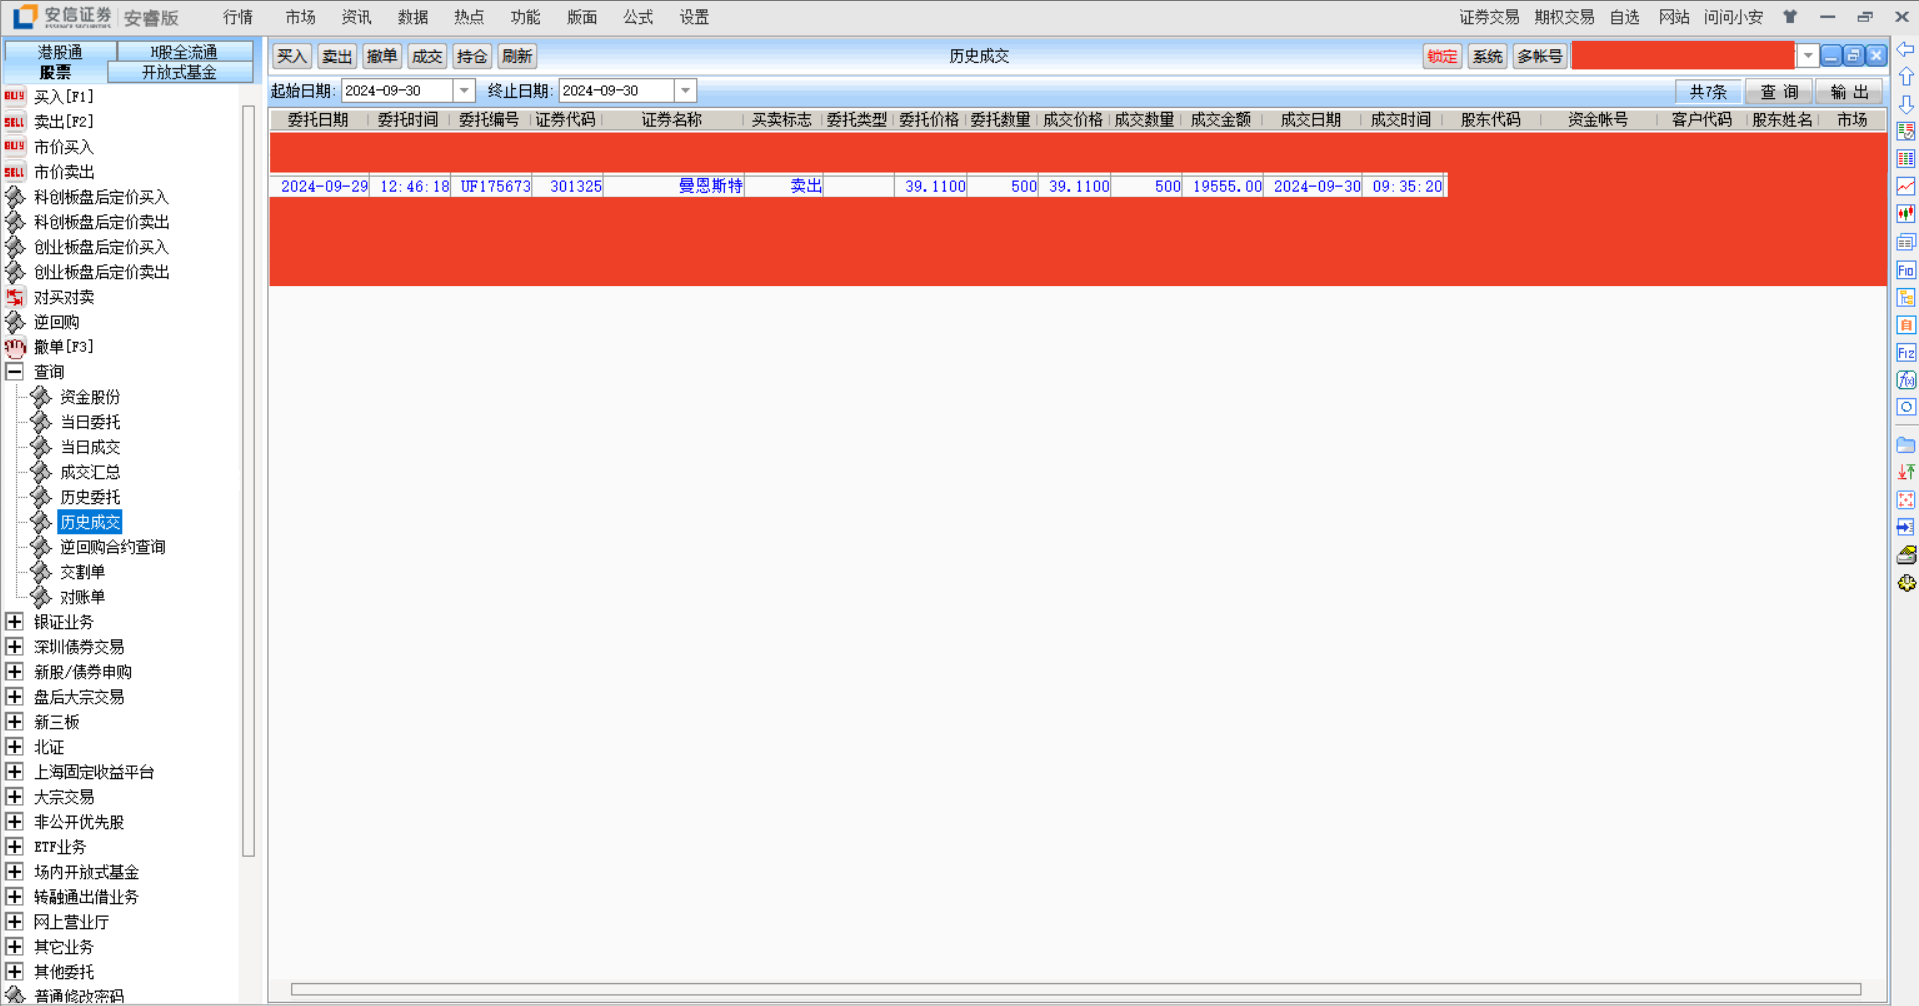Select 当日委托 in the query tree
The height and width of the screenshot is (1006, 1919).
coord(90,422)
